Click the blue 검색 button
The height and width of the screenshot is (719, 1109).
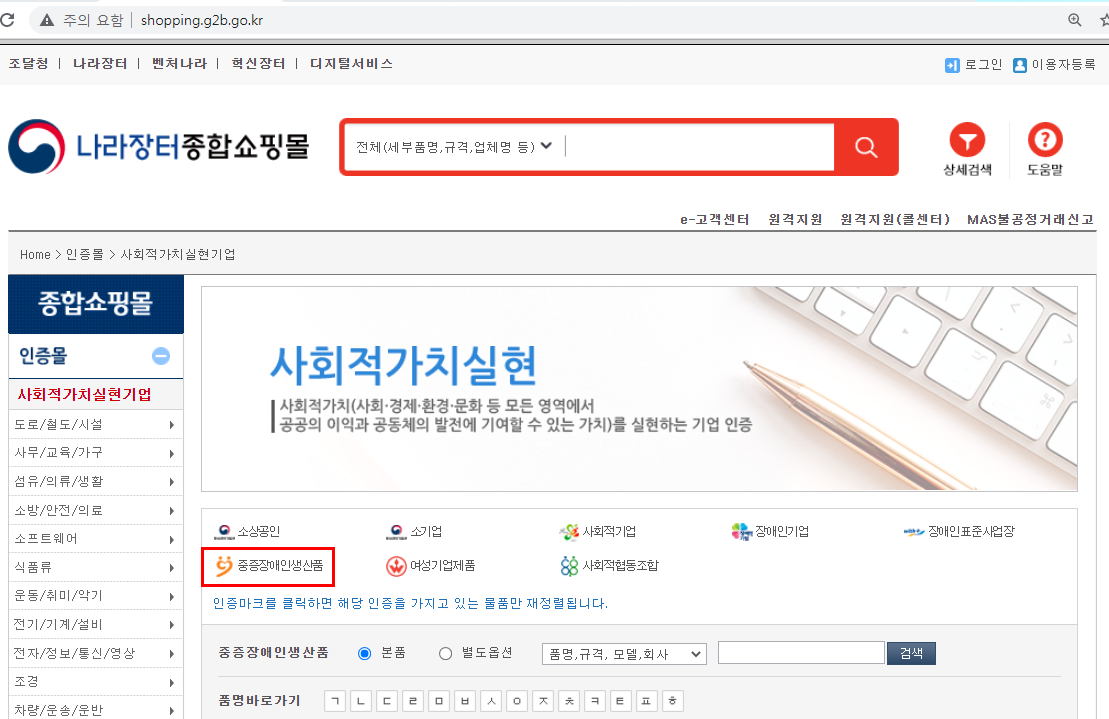911,653
